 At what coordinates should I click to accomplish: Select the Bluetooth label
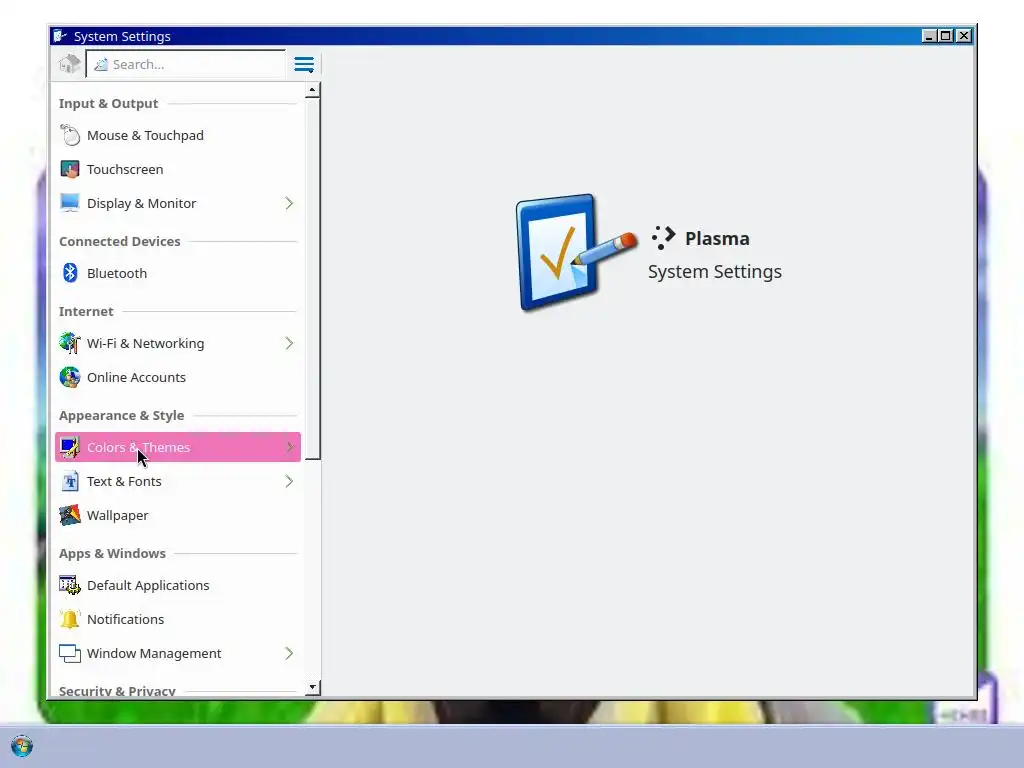[117, 273]
